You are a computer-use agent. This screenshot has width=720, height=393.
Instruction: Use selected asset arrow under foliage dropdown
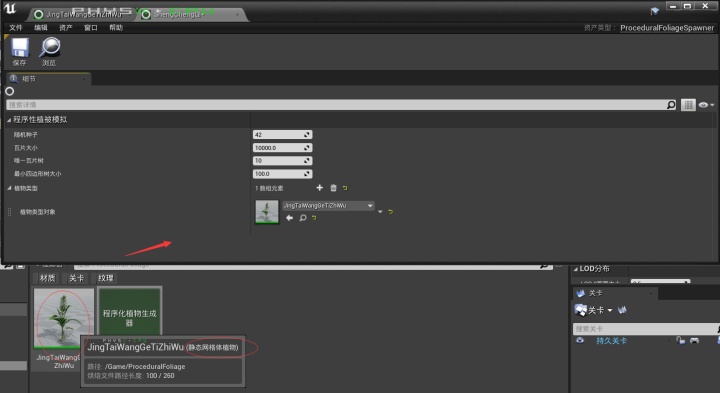tap(289, 218)
